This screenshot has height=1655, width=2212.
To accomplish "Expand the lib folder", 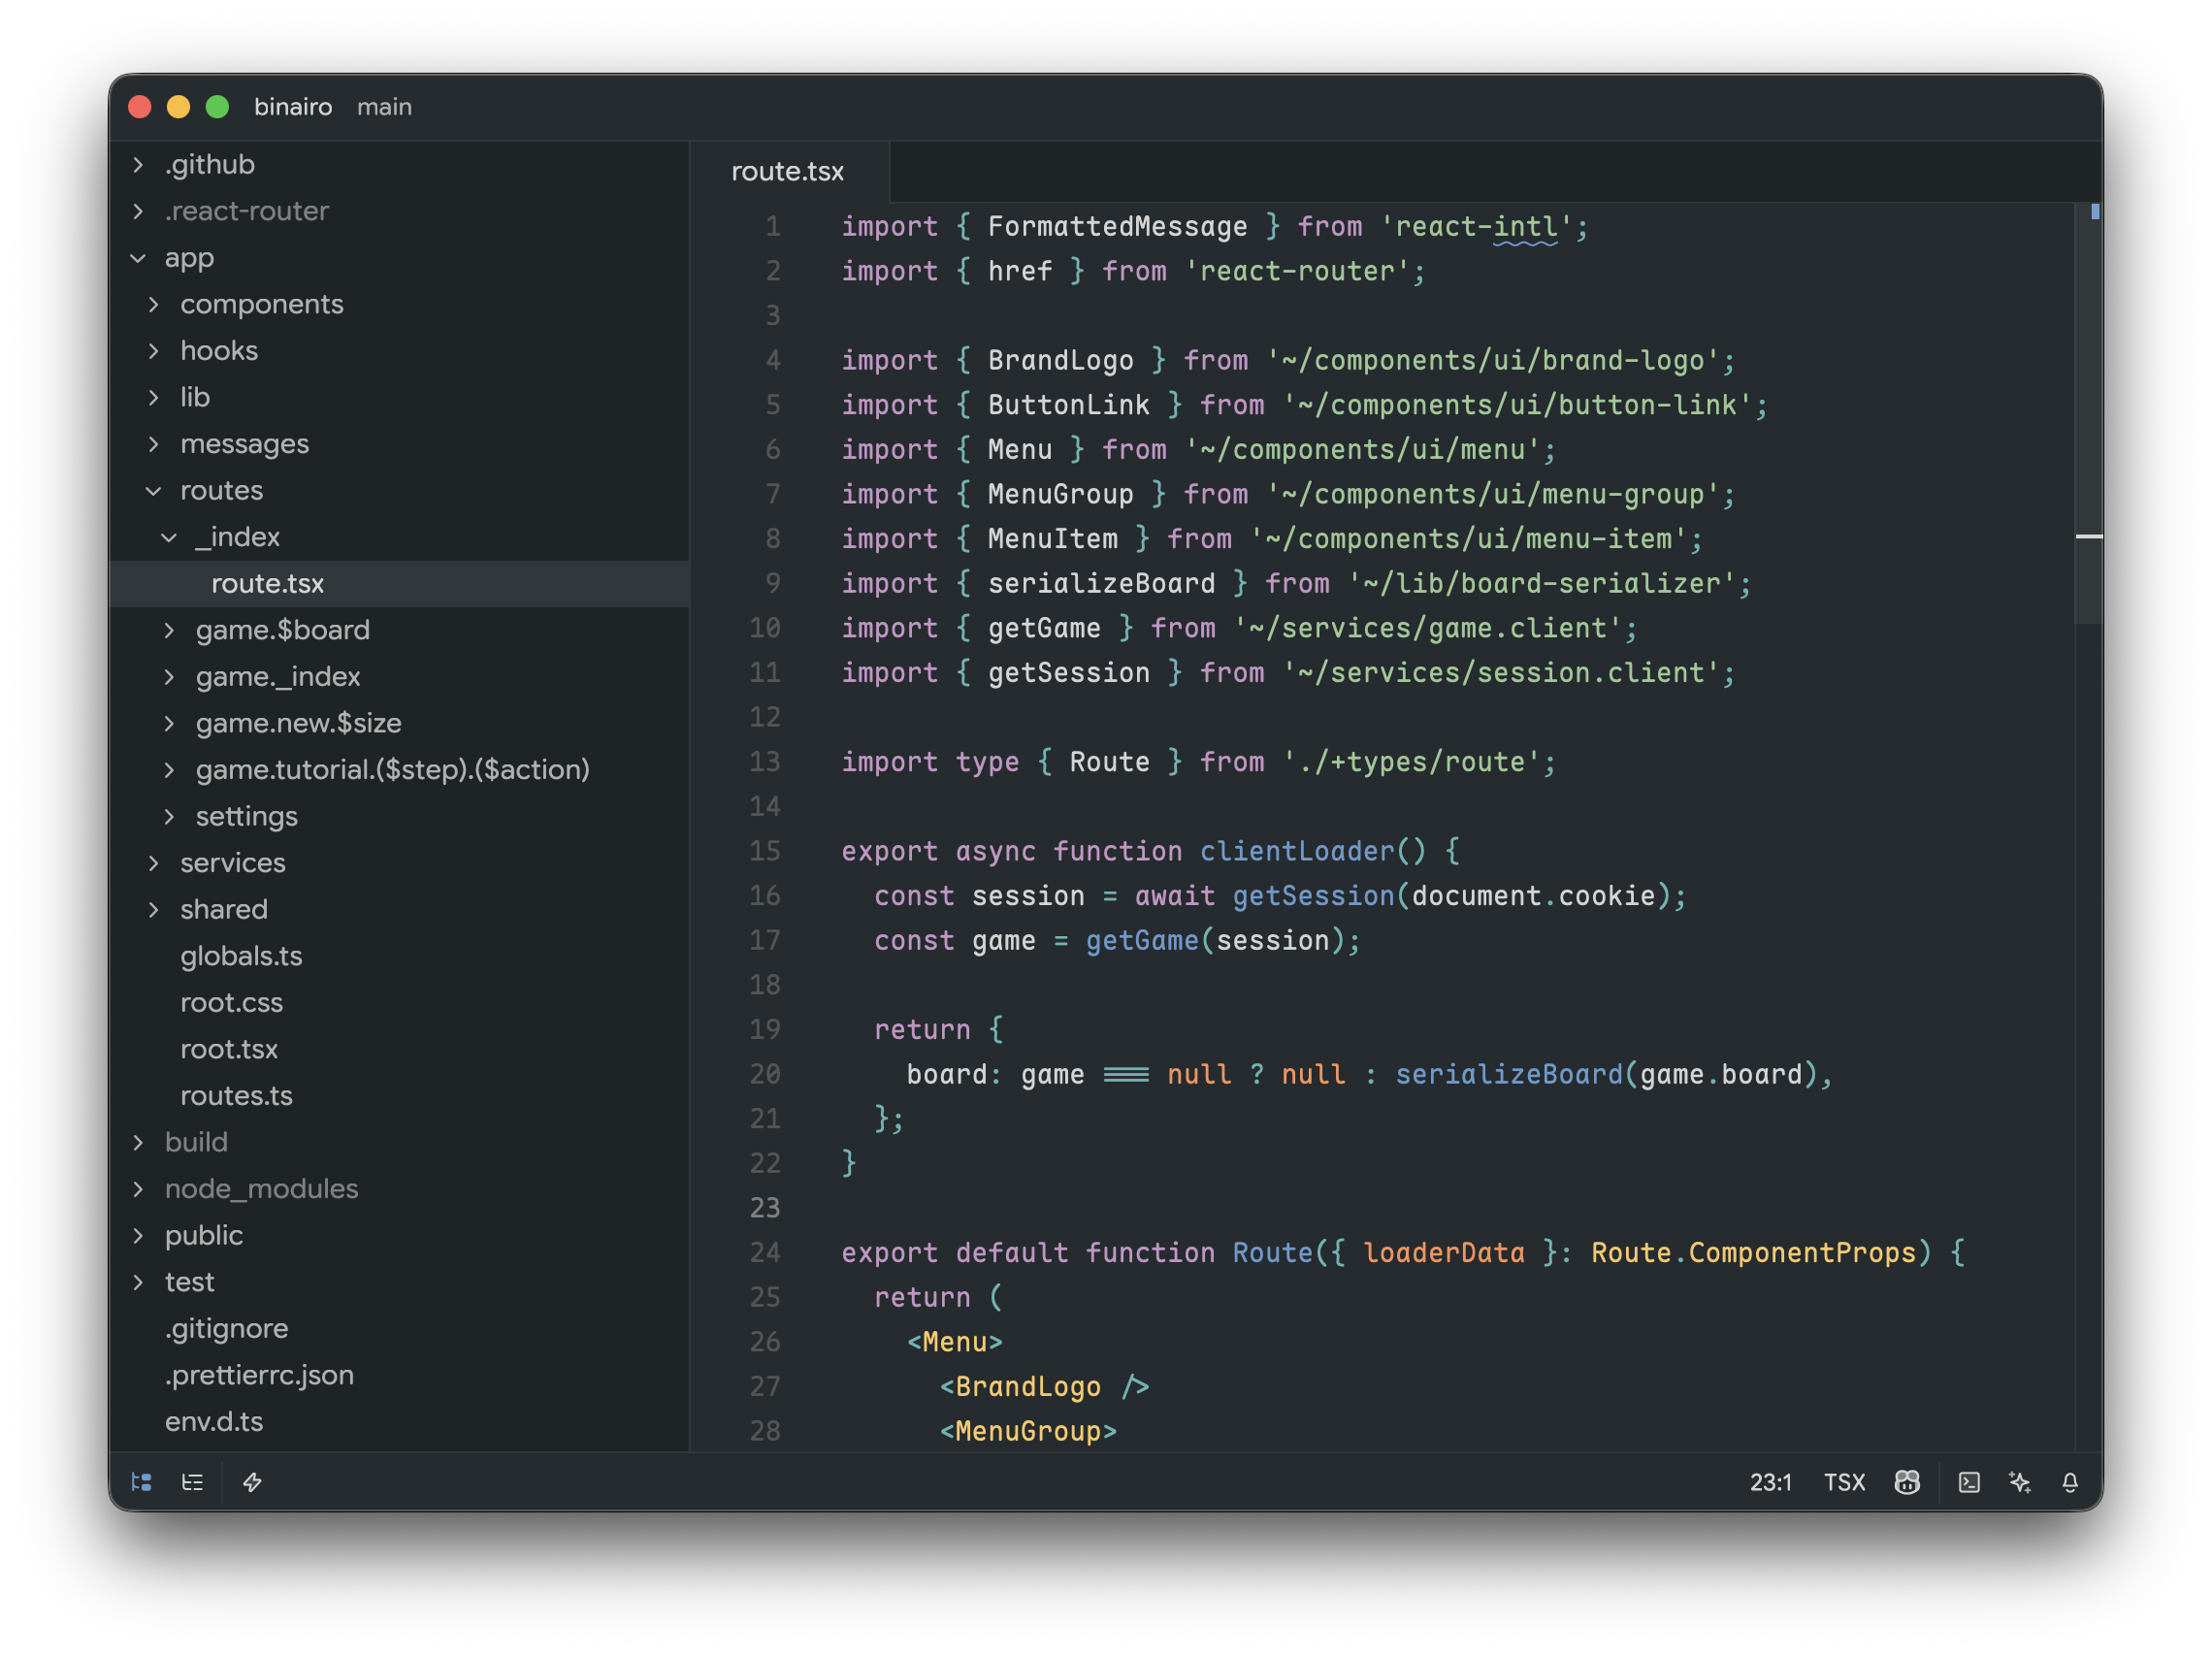I will pos(400,397).
